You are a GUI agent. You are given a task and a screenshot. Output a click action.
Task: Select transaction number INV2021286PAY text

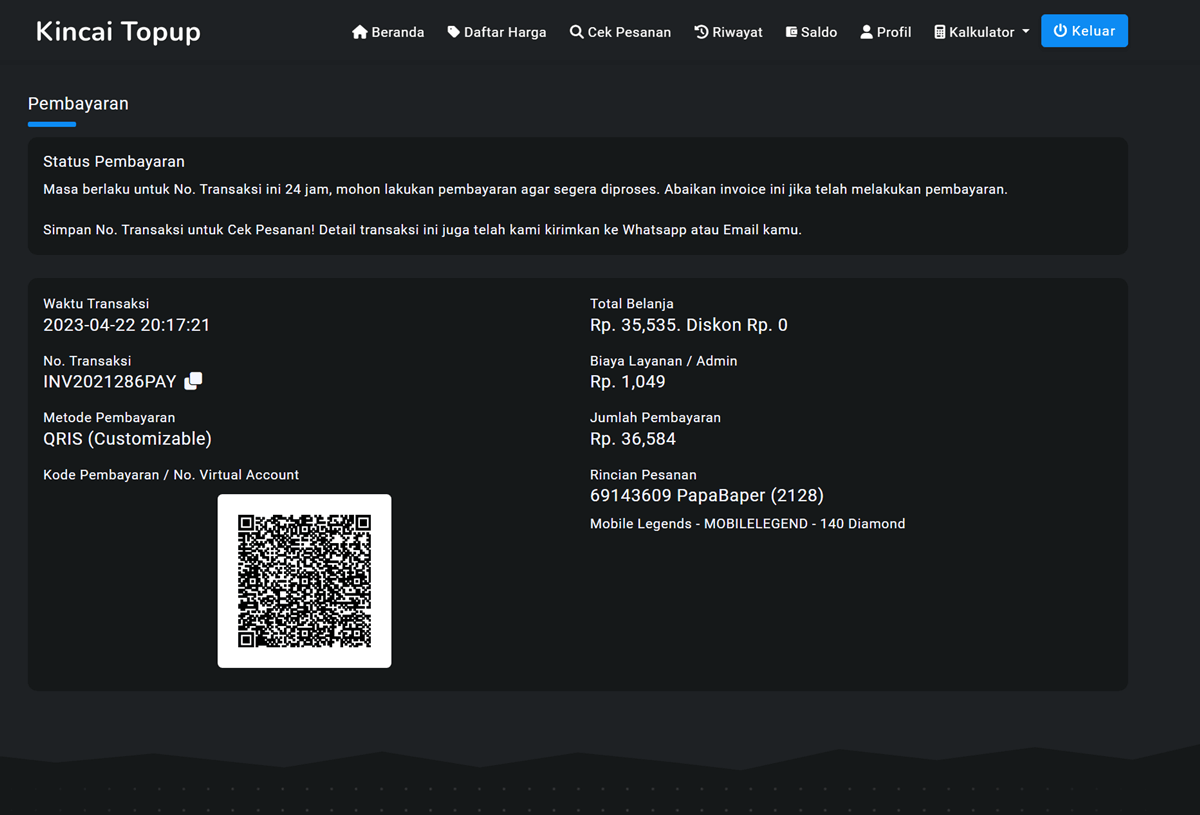(110, 382)
